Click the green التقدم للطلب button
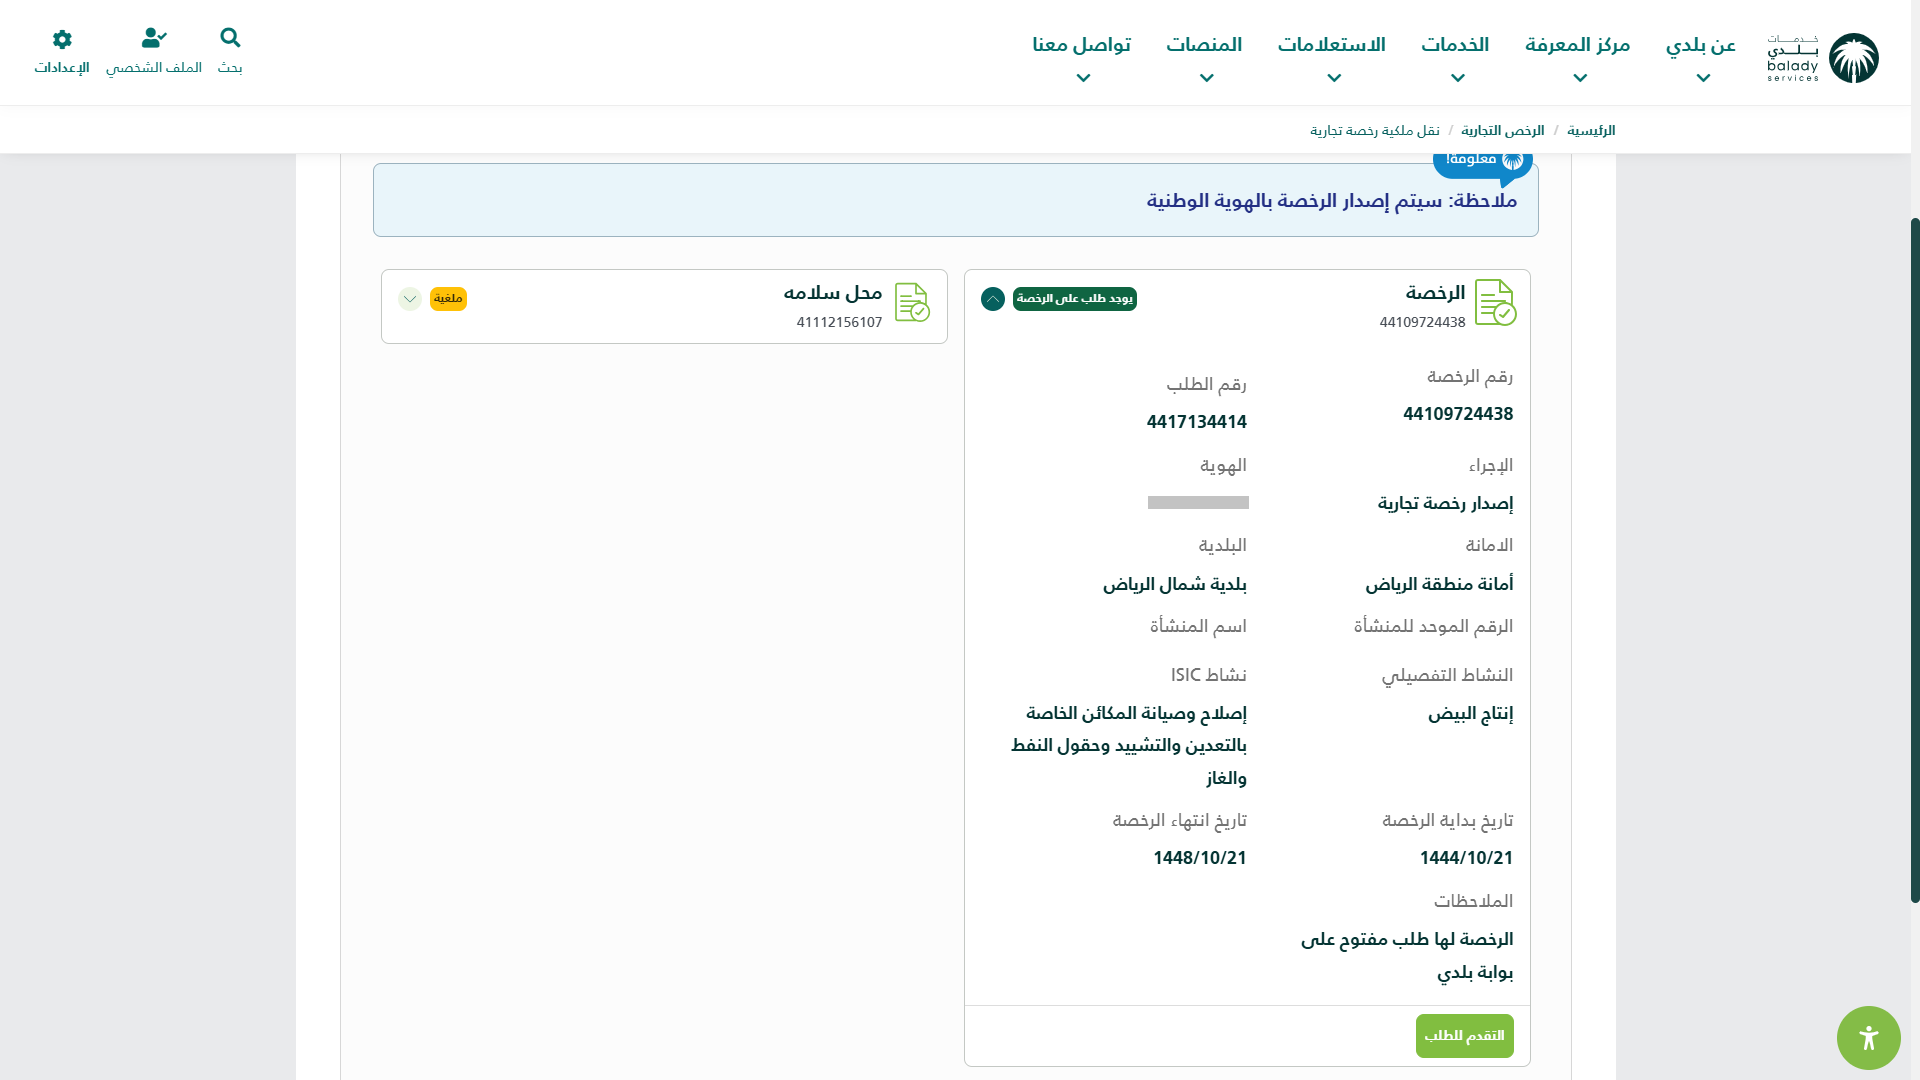Screen dimensions: 1920x1080 click(1464, 1036)
